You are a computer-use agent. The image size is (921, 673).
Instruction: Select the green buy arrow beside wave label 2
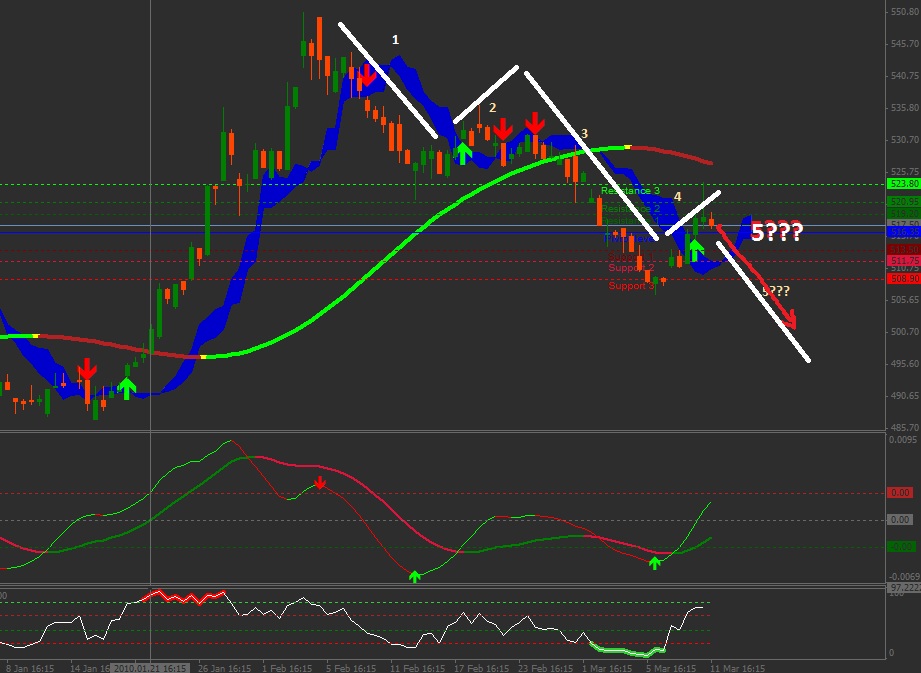pos(463,153)
